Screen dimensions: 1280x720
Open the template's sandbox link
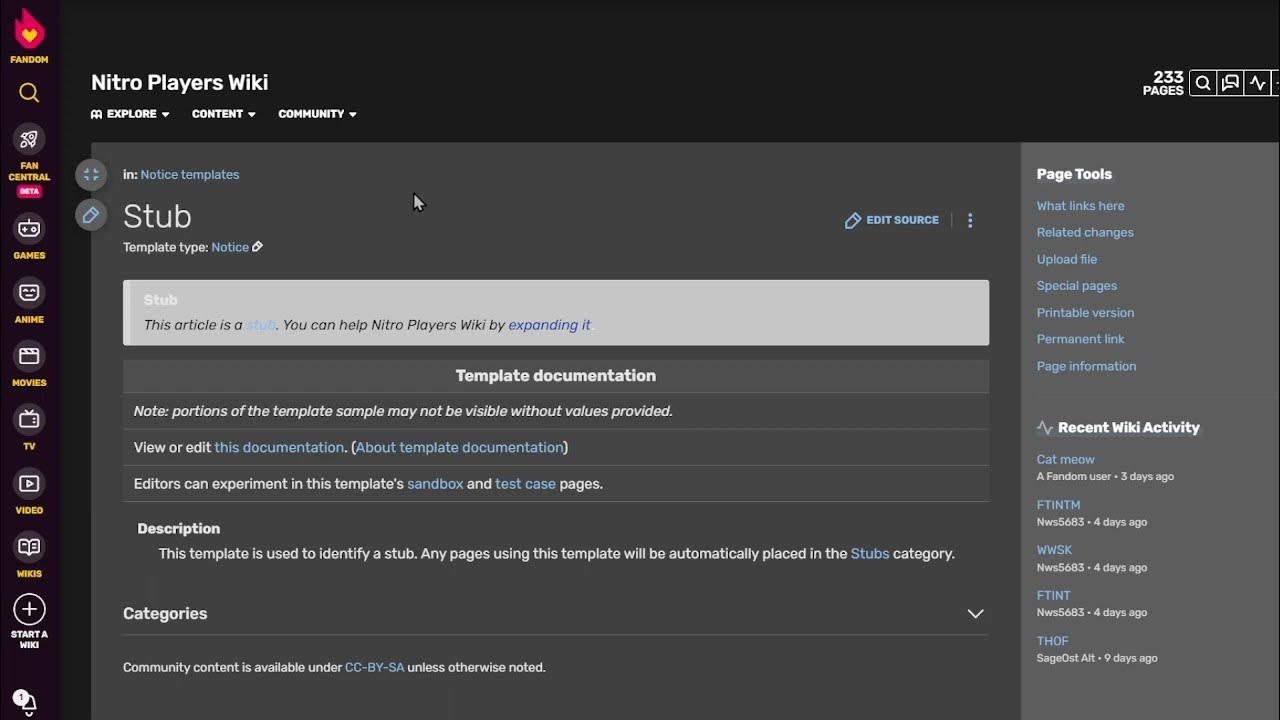[435, 484]
